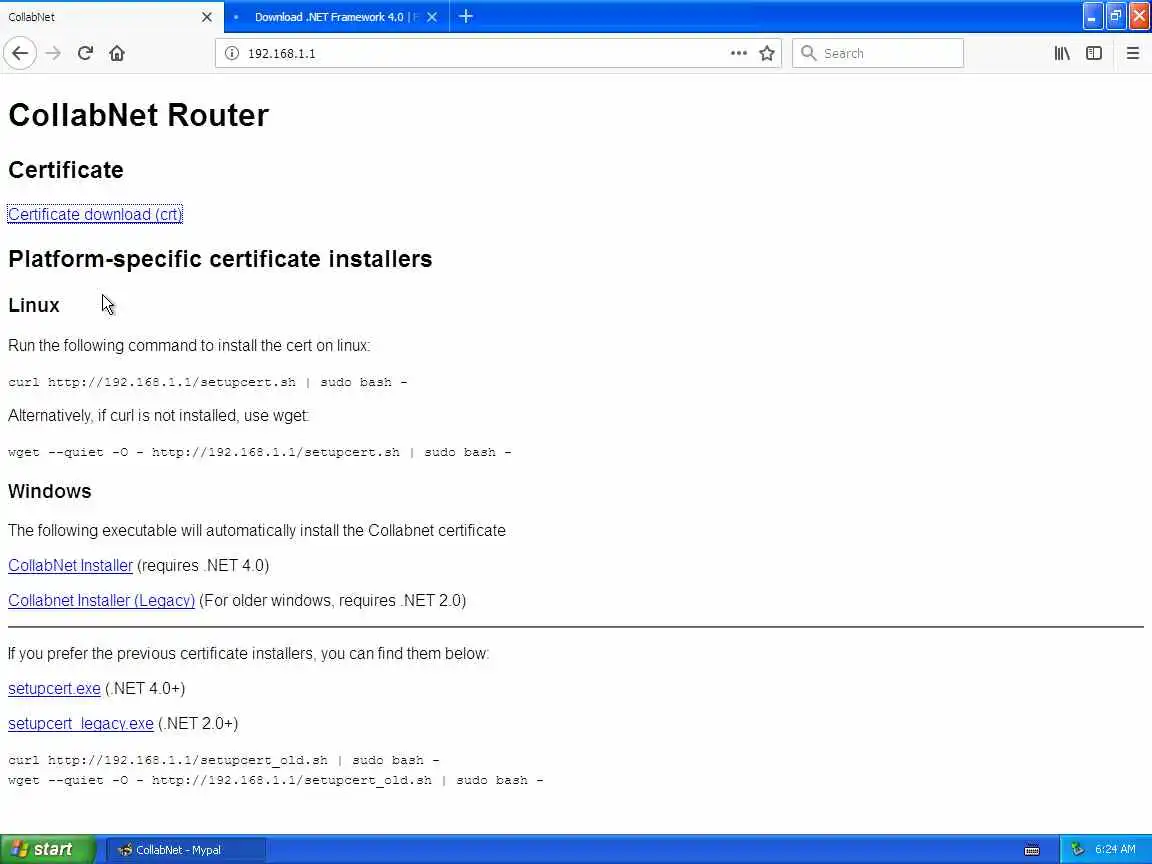Open the CollabNet Installer link
Screen dimensions: 1152x864
pos(71,566)
